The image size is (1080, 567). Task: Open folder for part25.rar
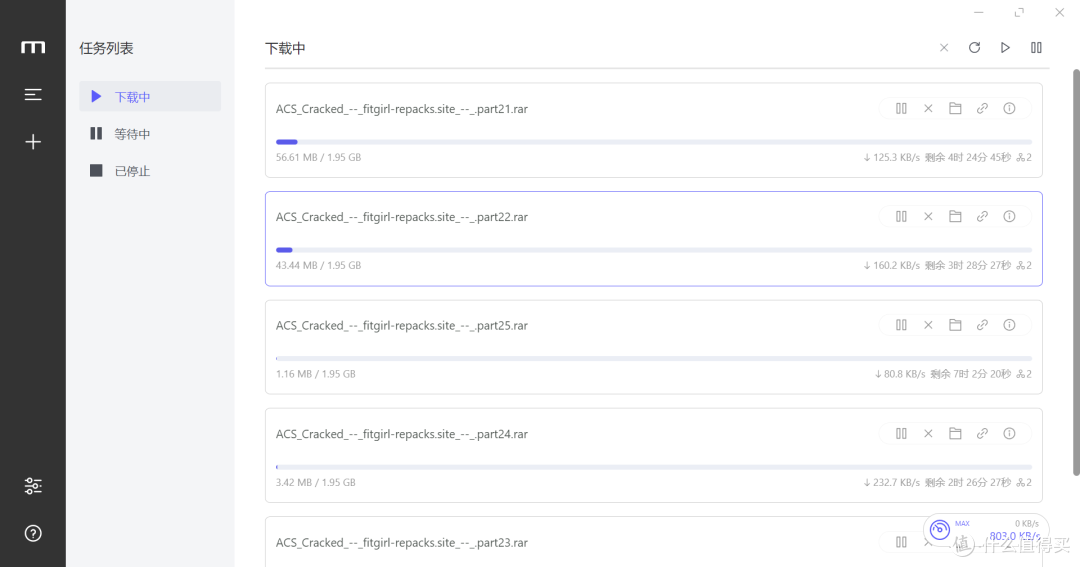(955, 324)
